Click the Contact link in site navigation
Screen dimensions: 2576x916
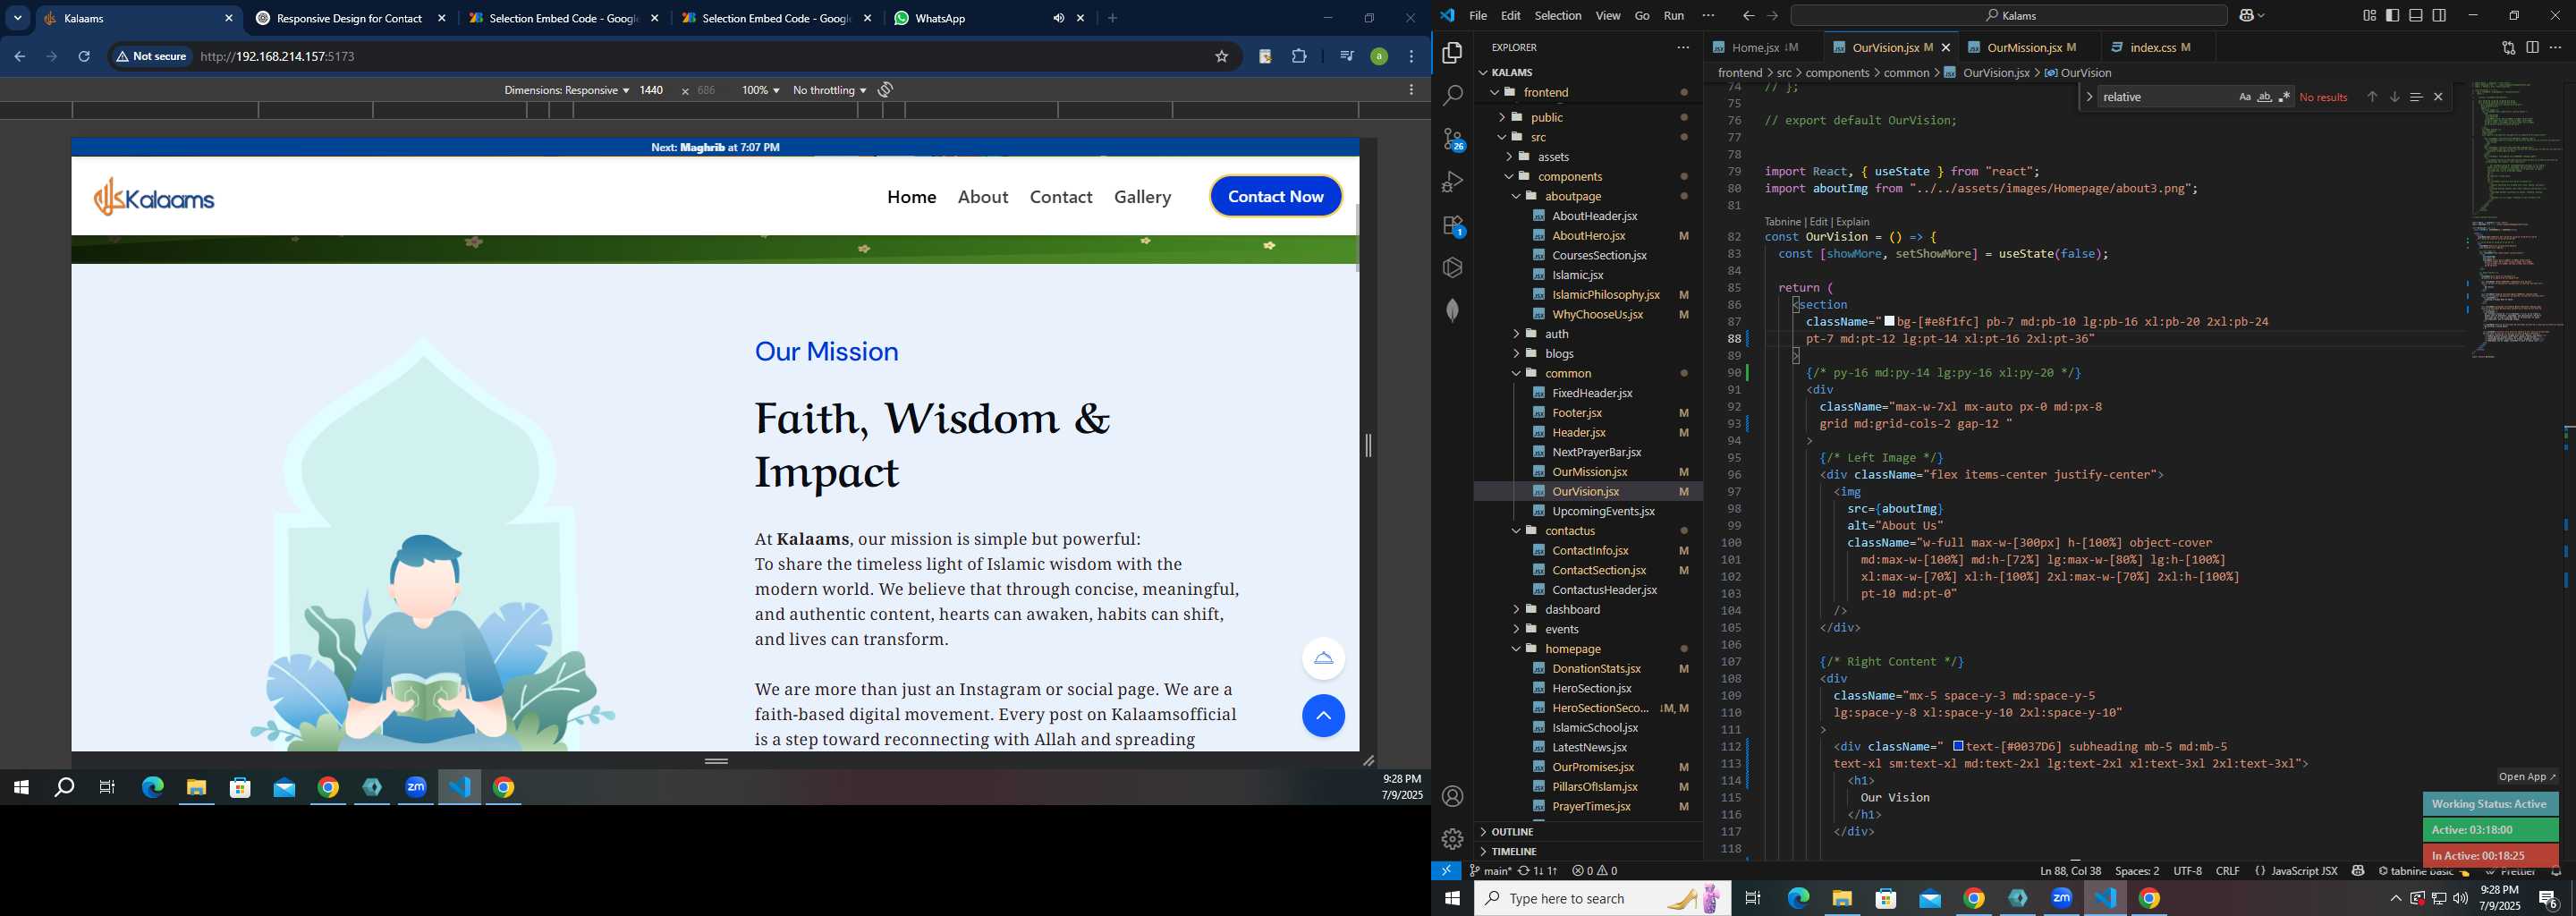(1061, 197)
